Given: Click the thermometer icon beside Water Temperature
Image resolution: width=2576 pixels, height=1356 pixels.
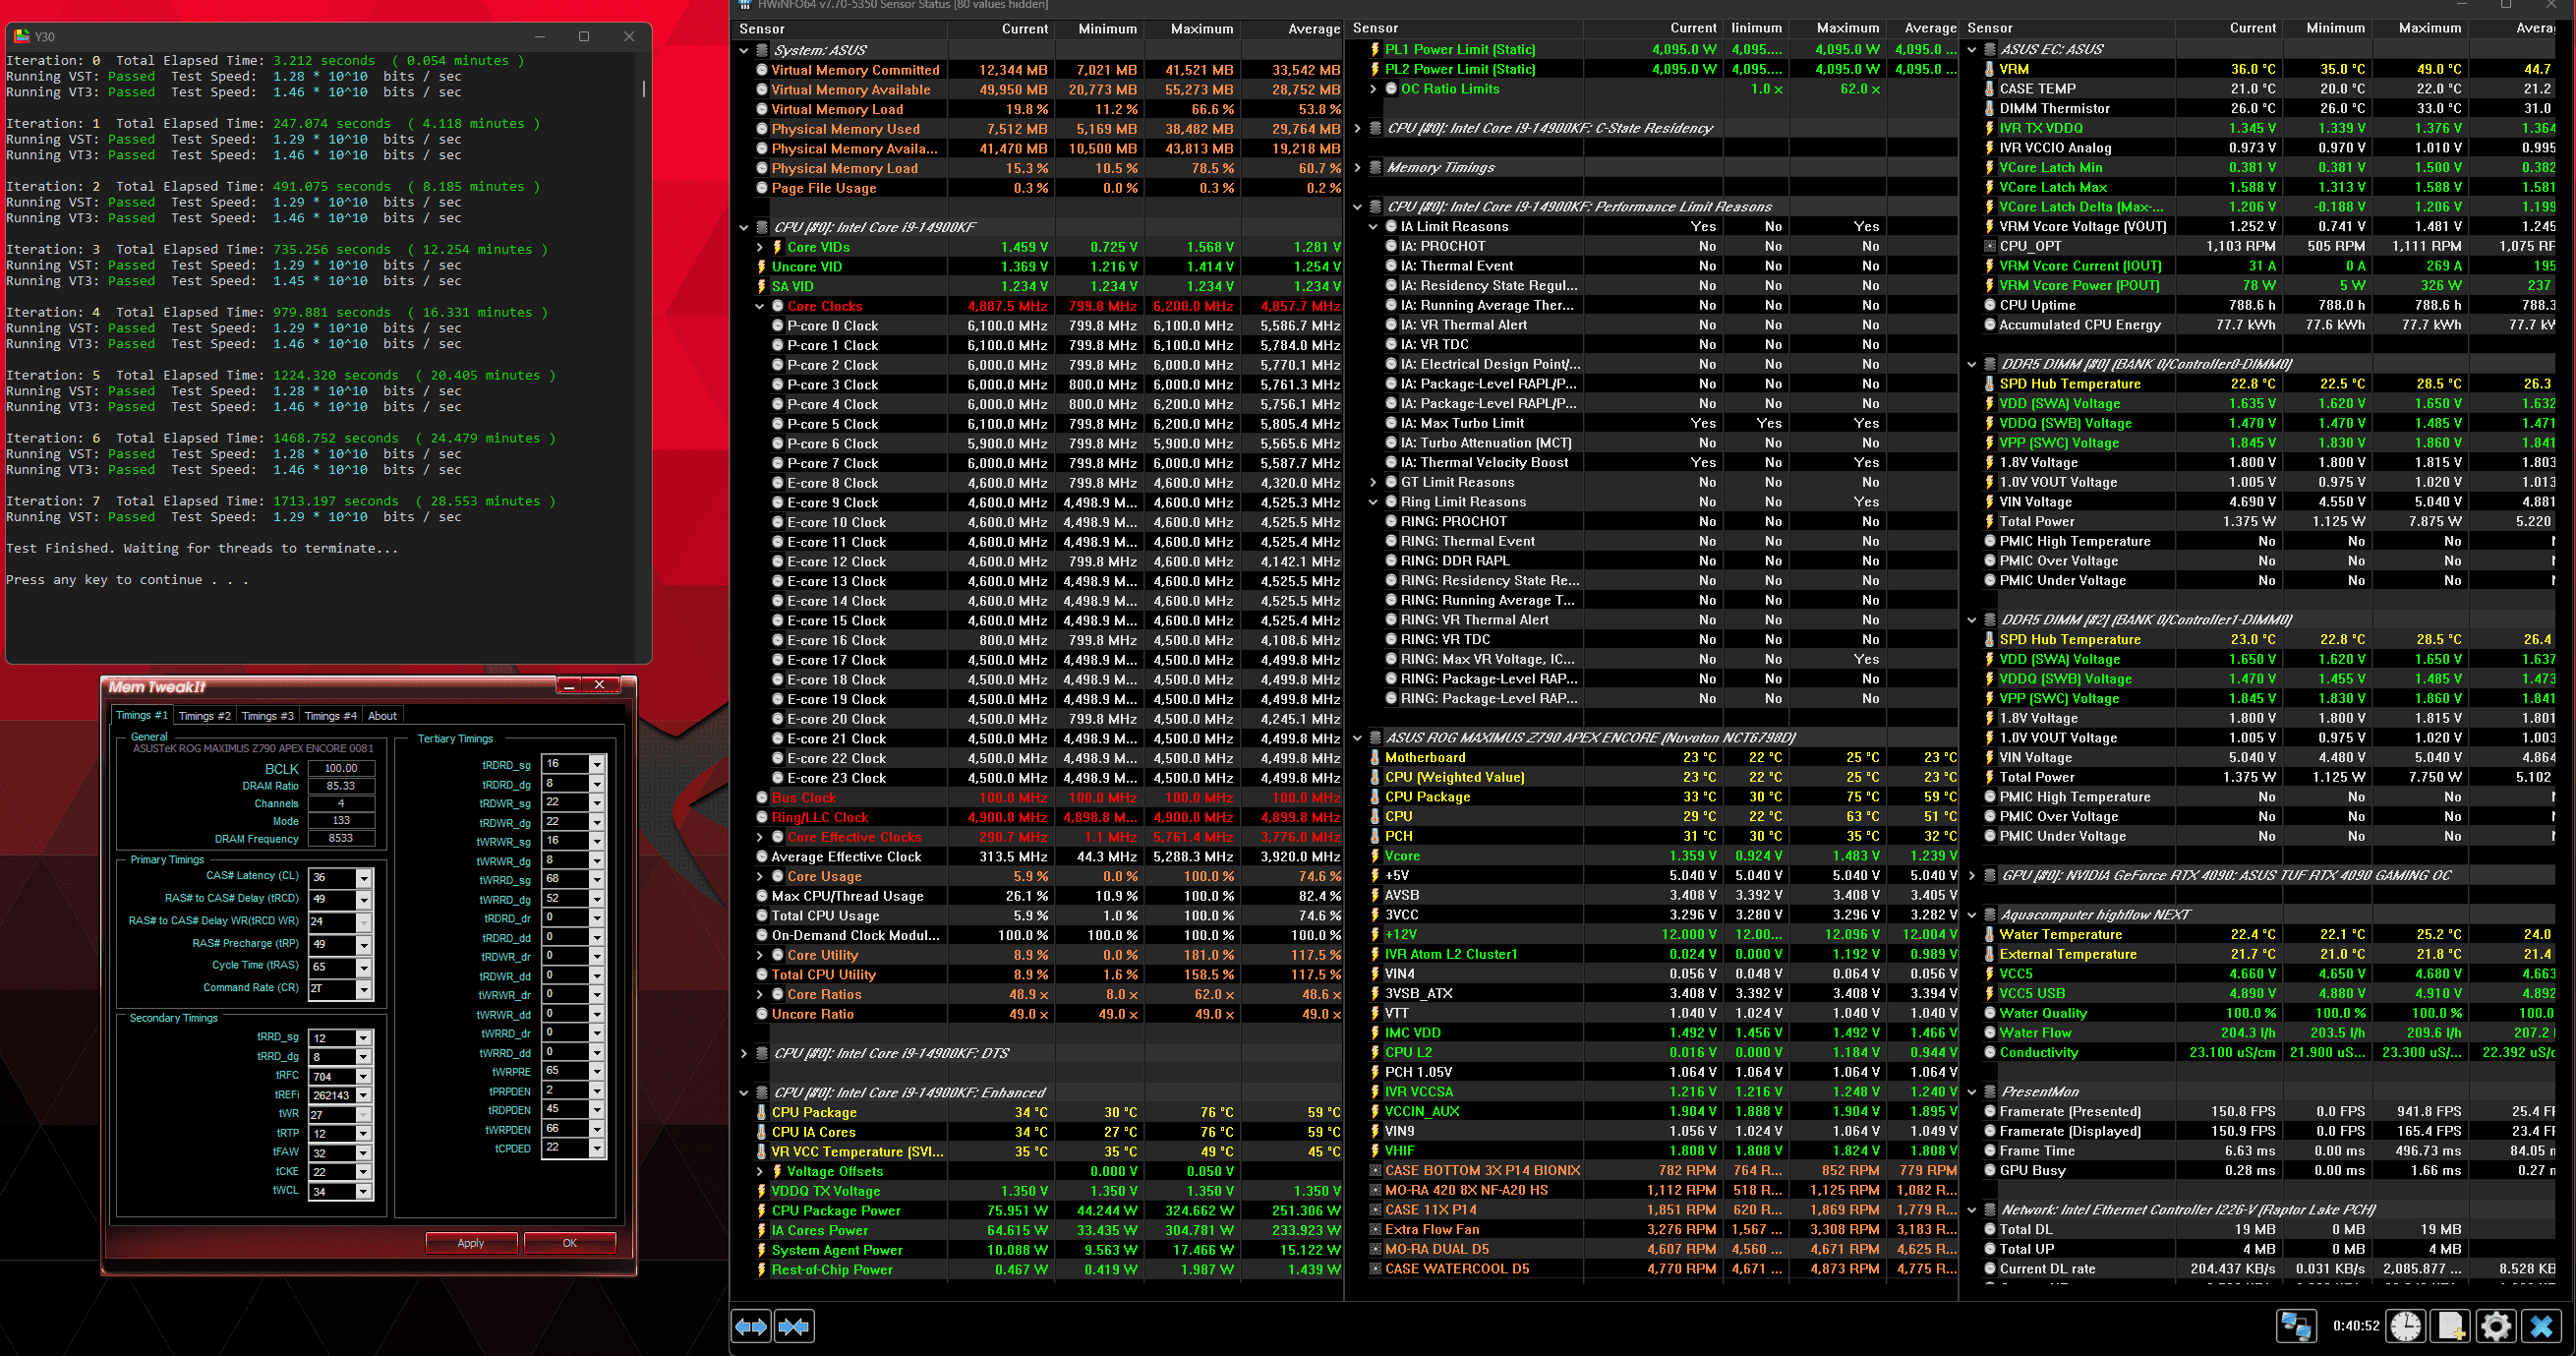Looking at the screenshot, I should point(1990,934).
